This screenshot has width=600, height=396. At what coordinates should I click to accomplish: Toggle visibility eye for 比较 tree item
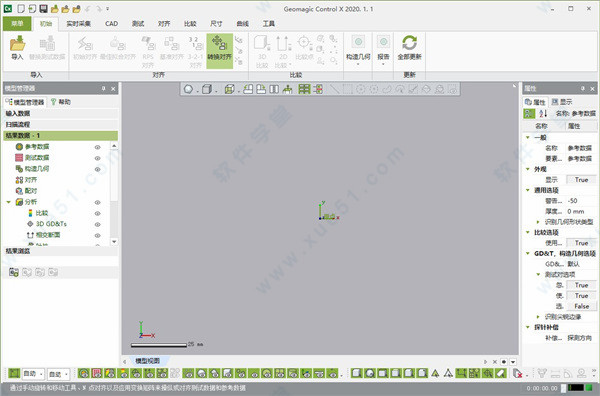98,213
